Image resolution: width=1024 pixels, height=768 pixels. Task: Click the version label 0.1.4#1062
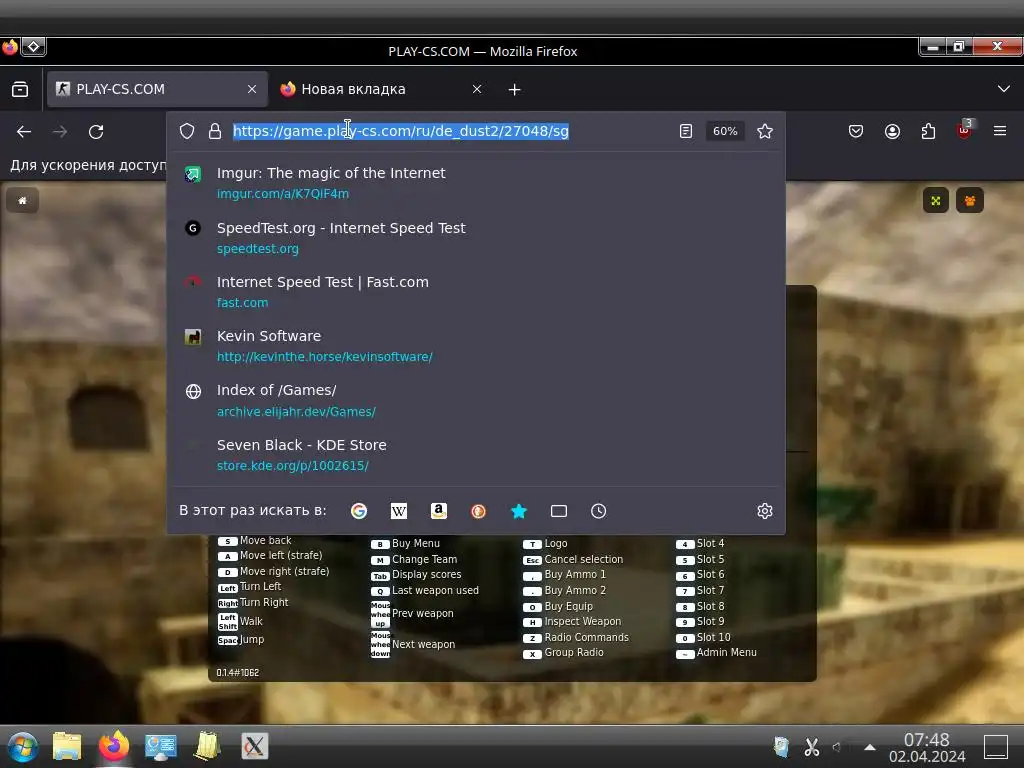[238, 673]
